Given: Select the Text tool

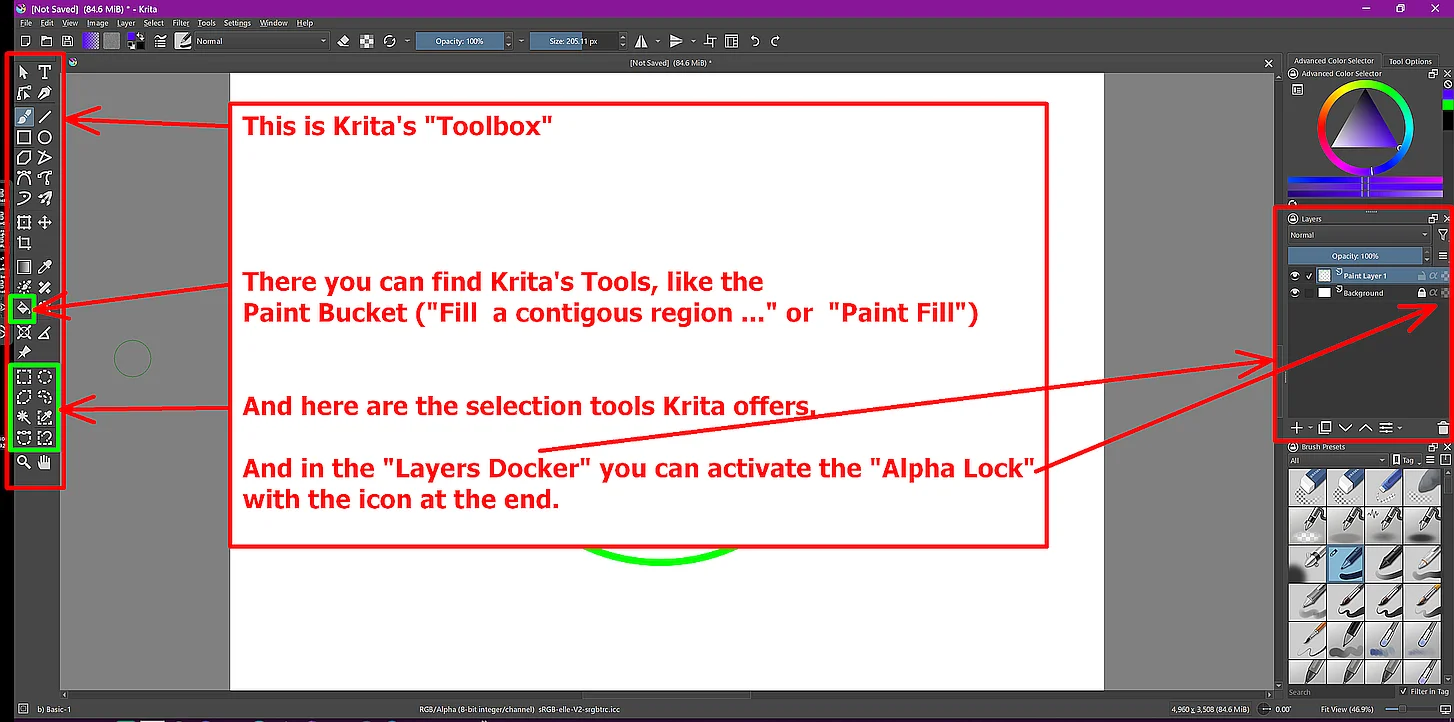Looking at the screenshot, I should [45, 72].
